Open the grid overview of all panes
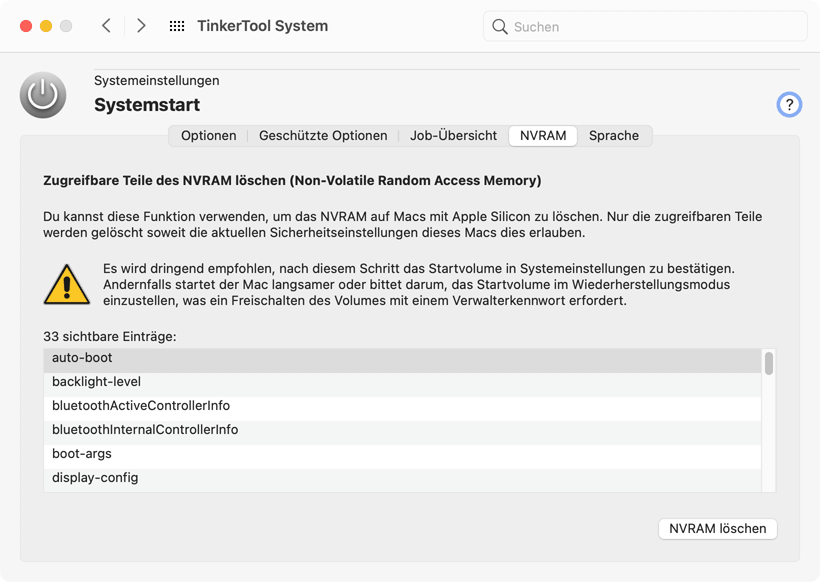This screenshot has height=582, width=820. pyautogui.click(x=177, y=26)
